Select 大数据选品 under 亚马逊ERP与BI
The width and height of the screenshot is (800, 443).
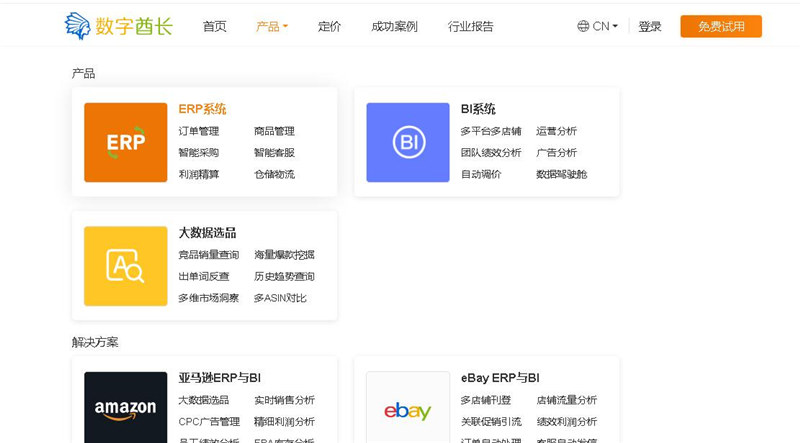[x=204, y=400]
